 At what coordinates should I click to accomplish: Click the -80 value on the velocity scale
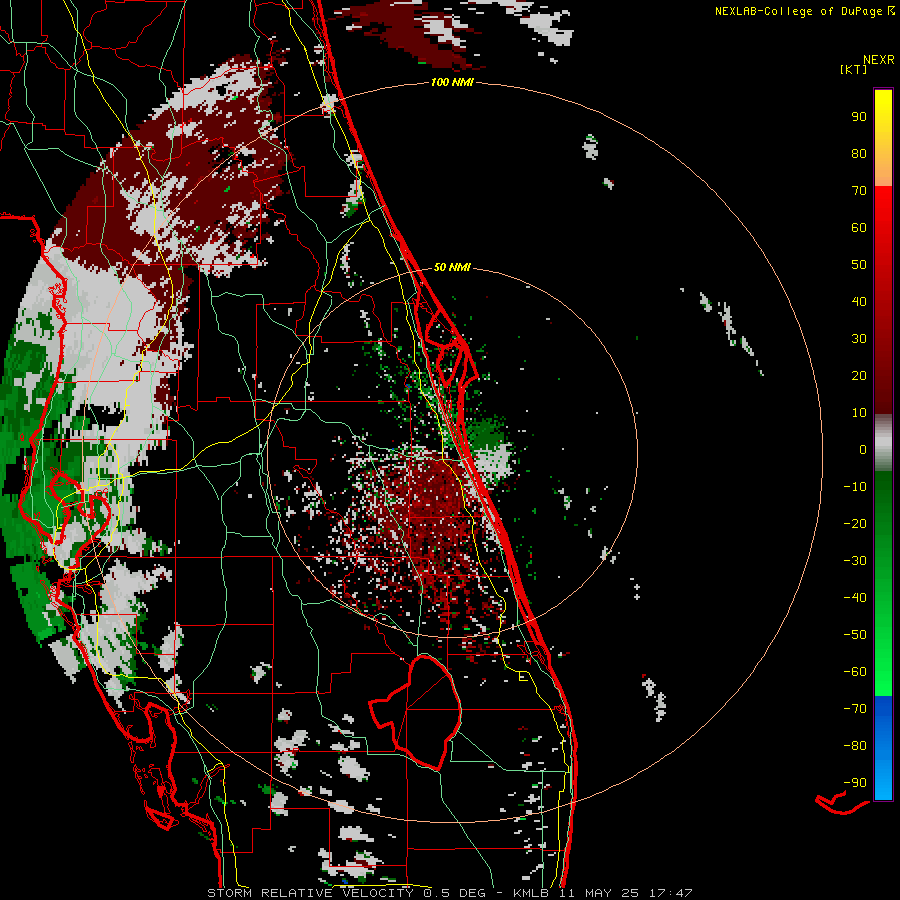coord(855,746)
